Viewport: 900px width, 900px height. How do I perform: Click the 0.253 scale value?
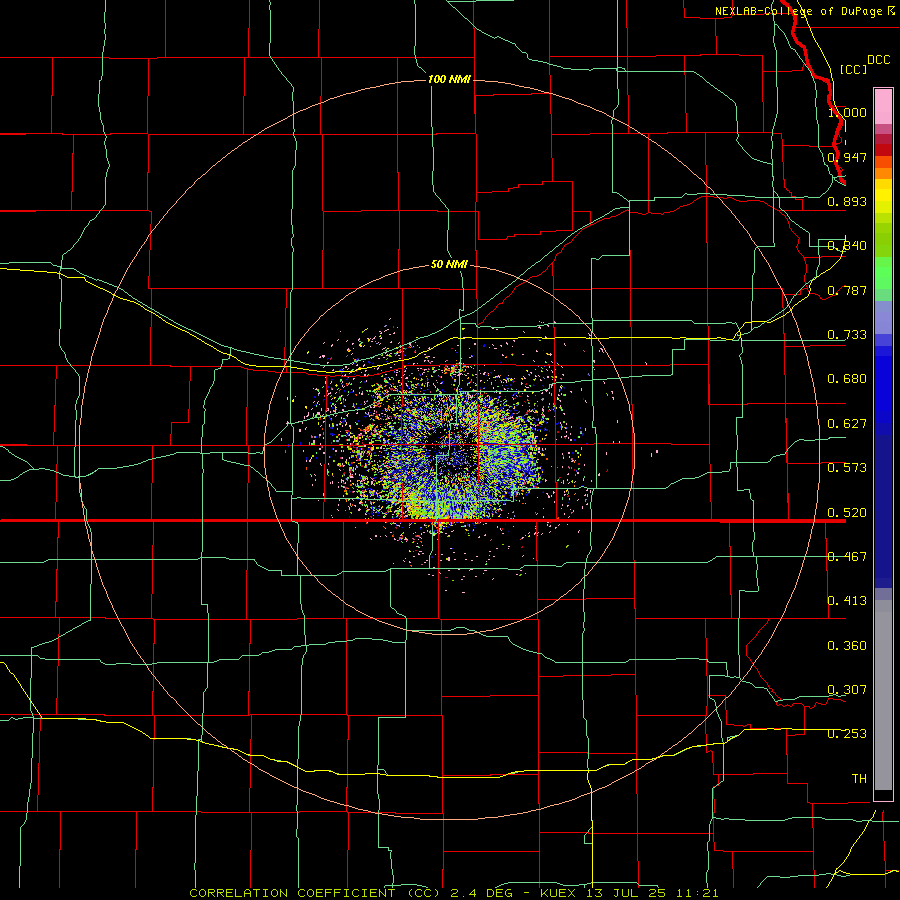tap(847, 734)
